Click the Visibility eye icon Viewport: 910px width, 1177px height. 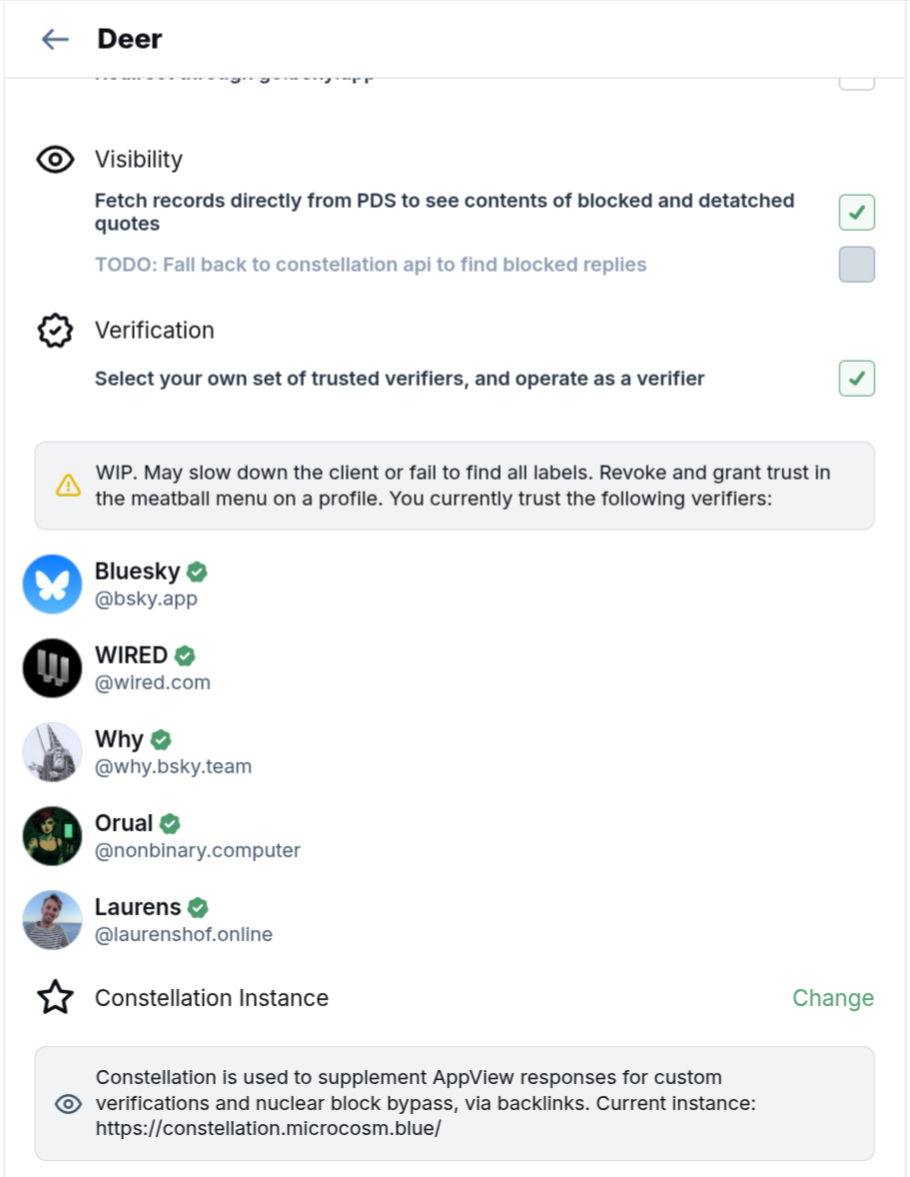point(55,159)
